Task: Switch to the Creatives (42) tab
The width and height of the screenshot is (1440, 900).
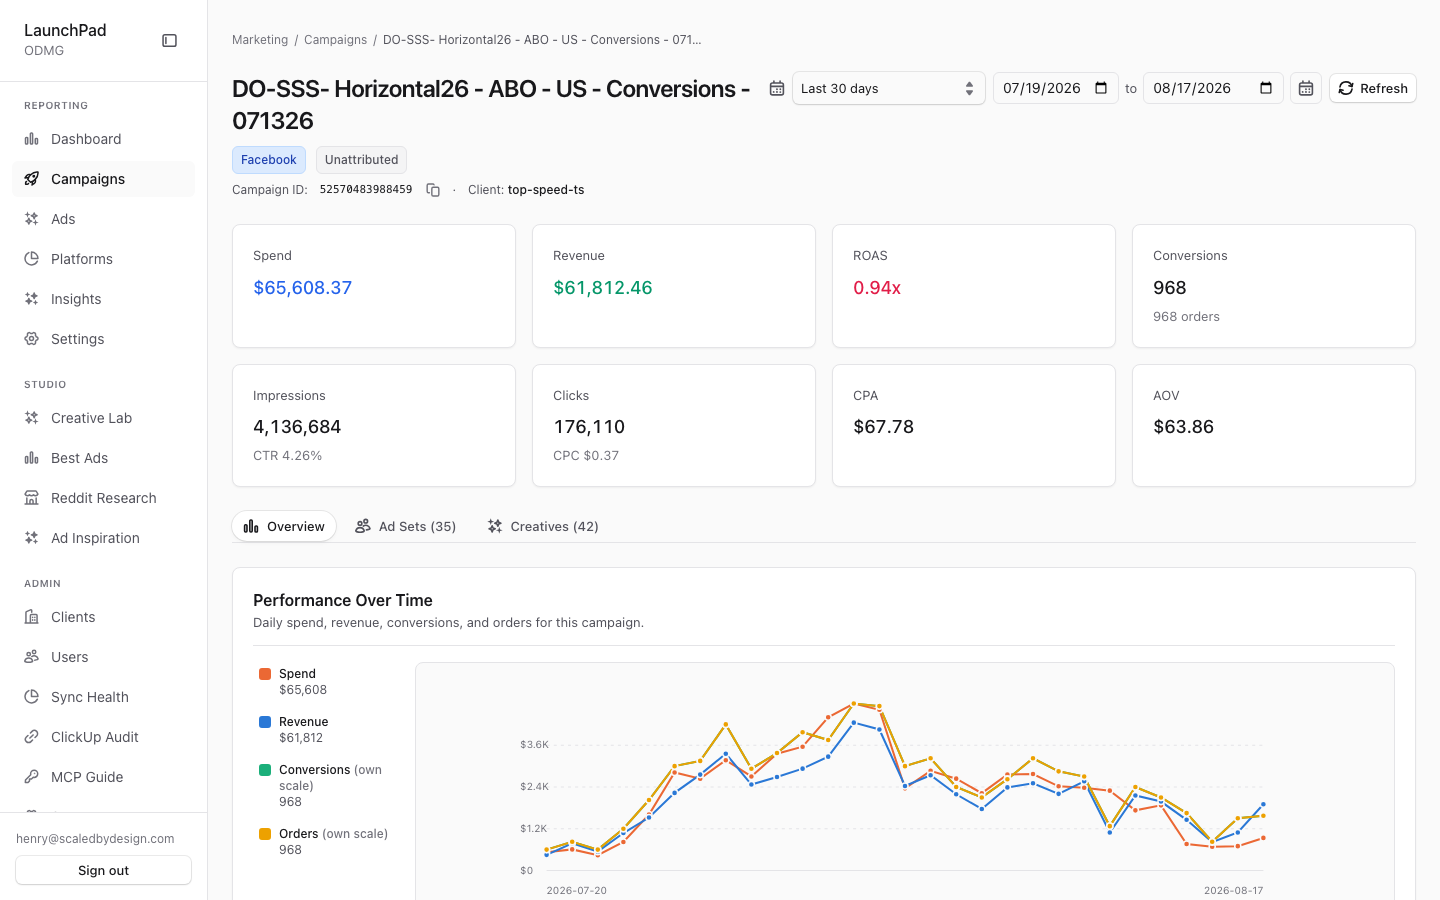Action: click(543, 526)
